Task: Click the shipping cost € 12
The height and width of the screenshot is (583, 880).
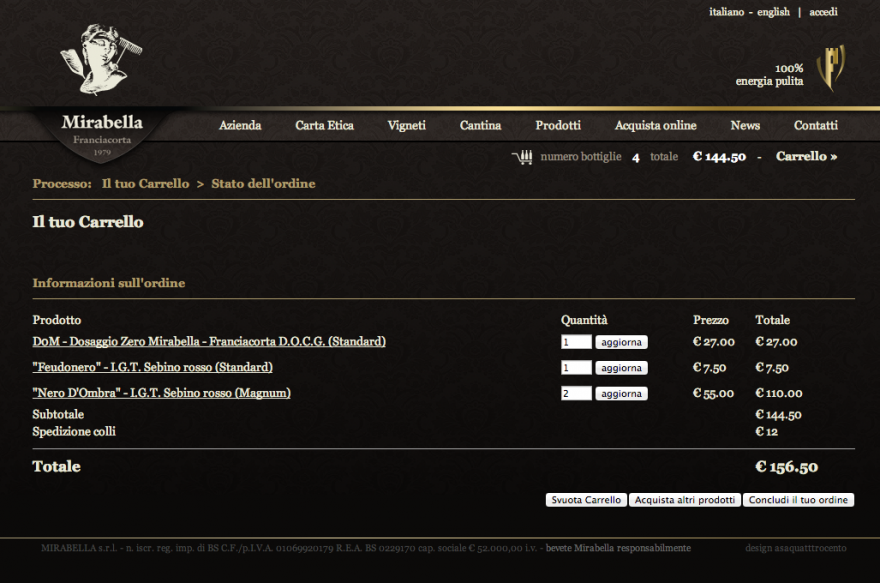Action: tap(767, 431)
